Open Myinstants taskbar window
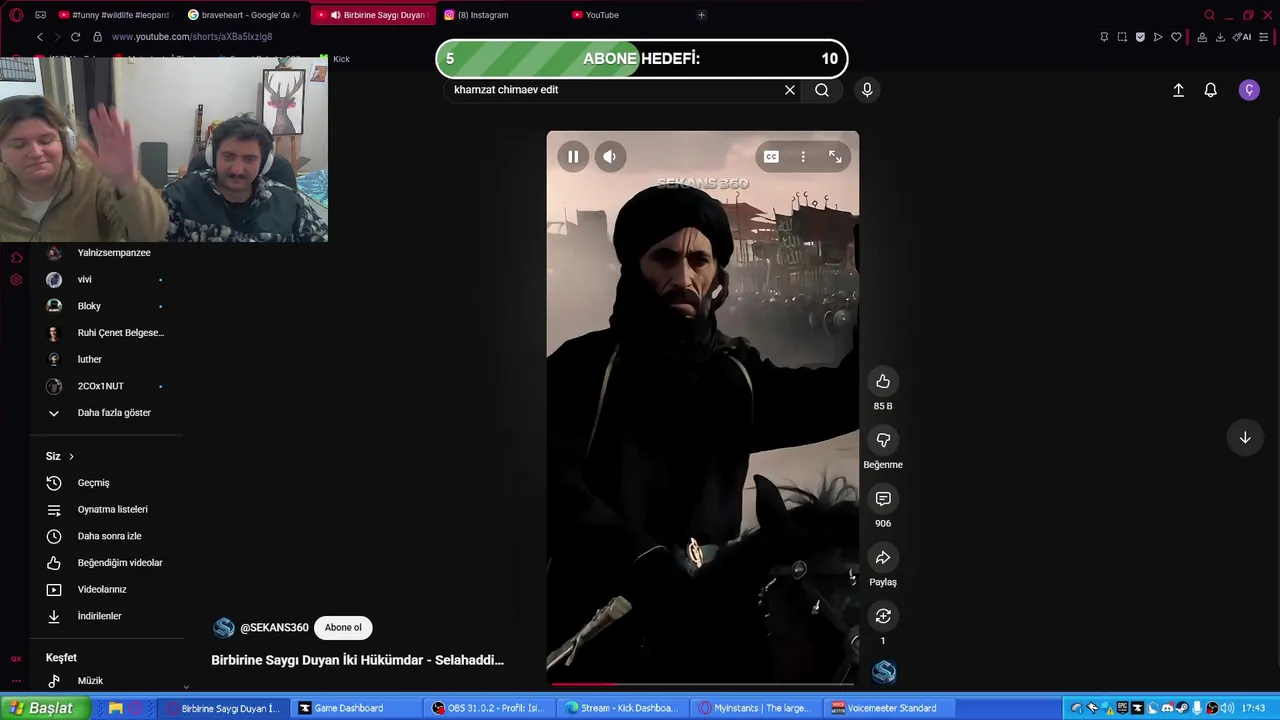Viewport: 1280px width, 720px height. point(754,708)
